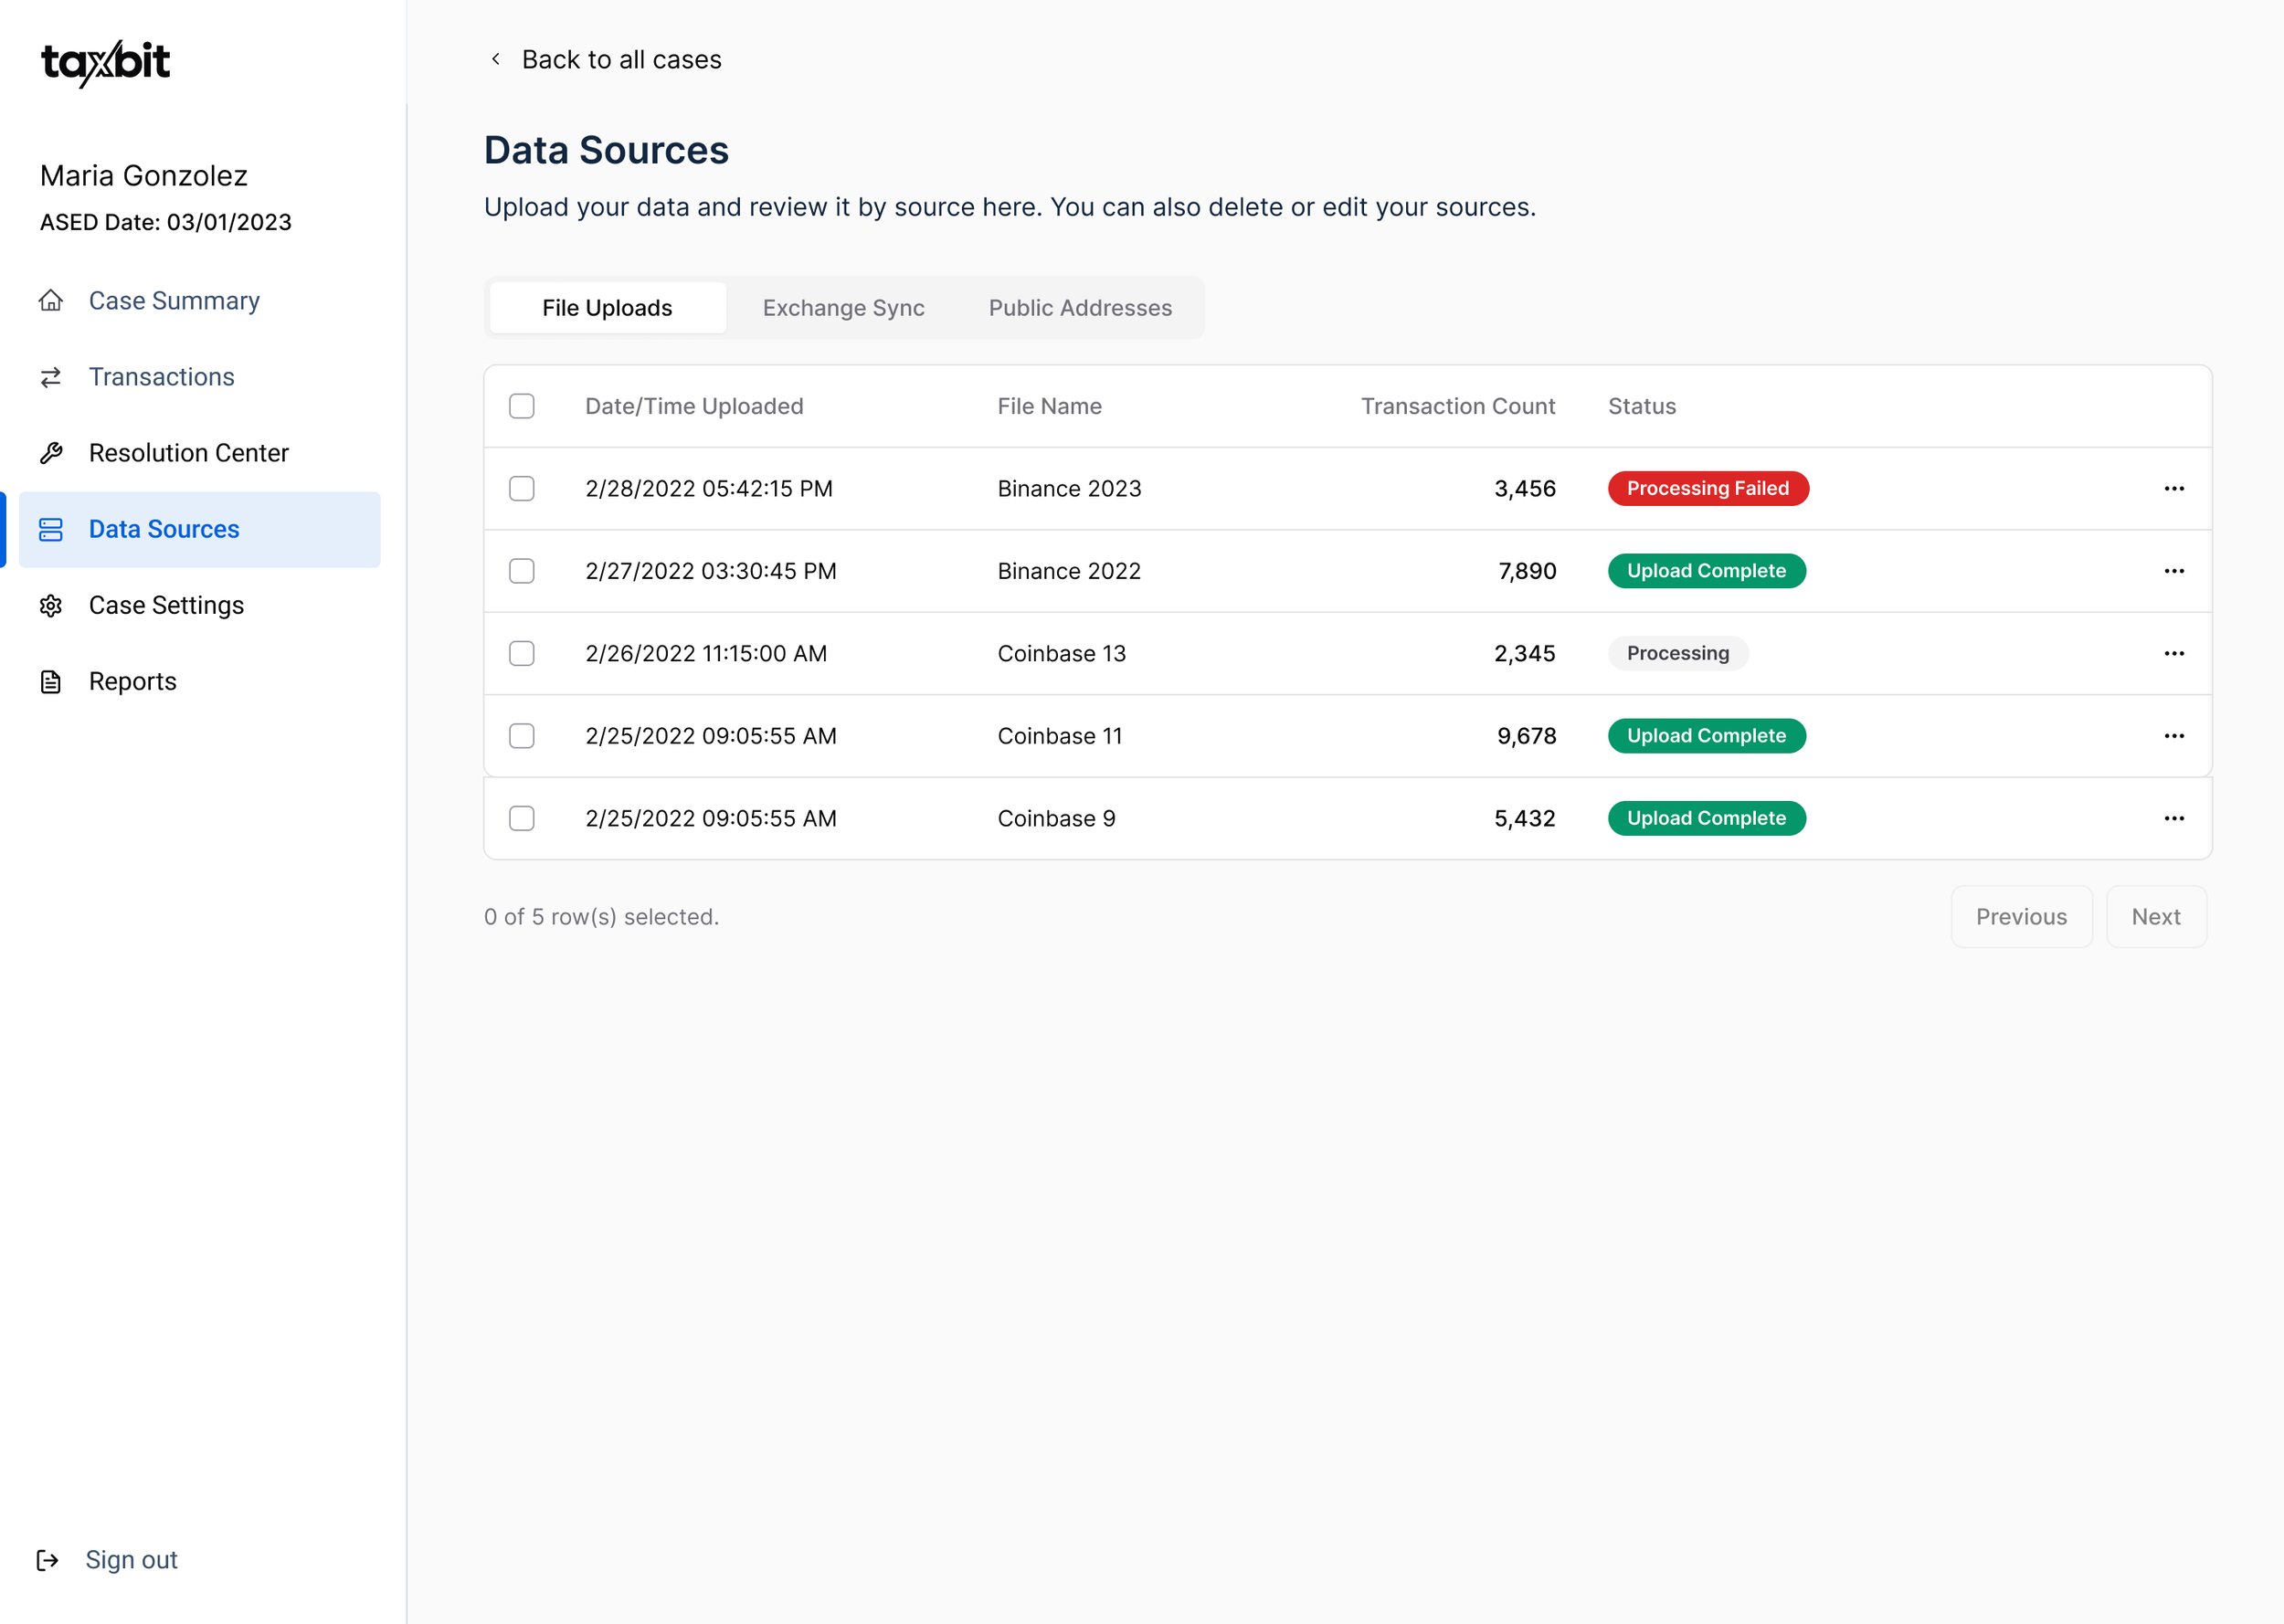
Task: Click the taxbit logo
Action: (106, 63)
